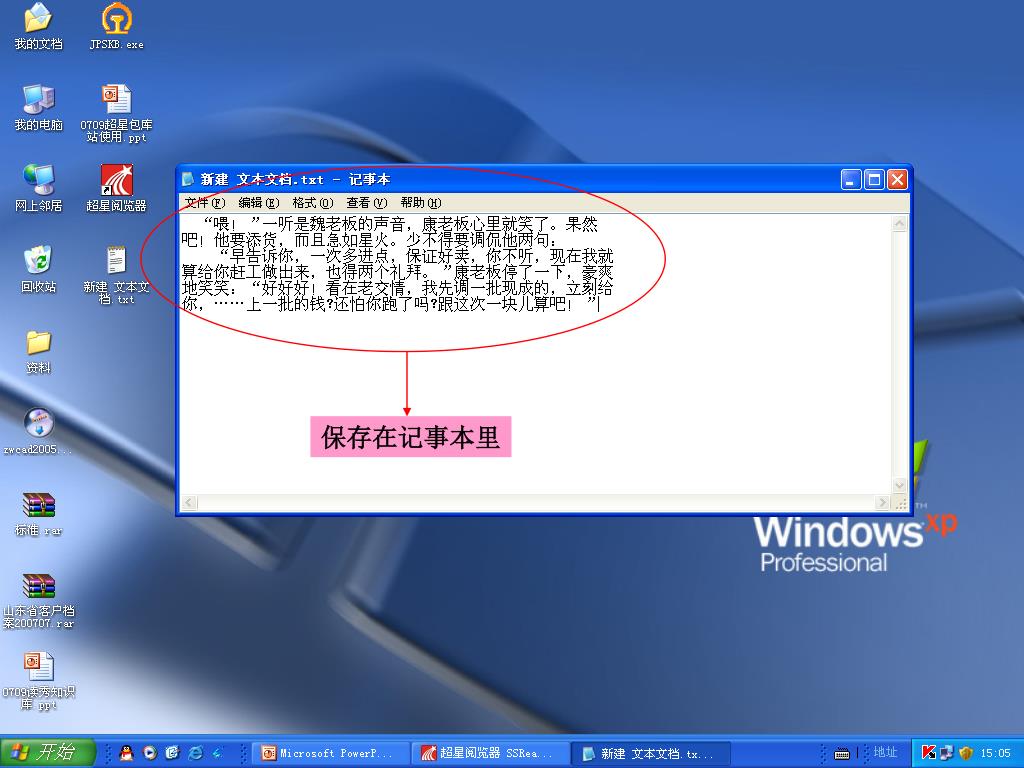This screenshot has height=768, width=1024.
Task: Select the 回收站 recycle bin icon
Action: tap(39, 270)
